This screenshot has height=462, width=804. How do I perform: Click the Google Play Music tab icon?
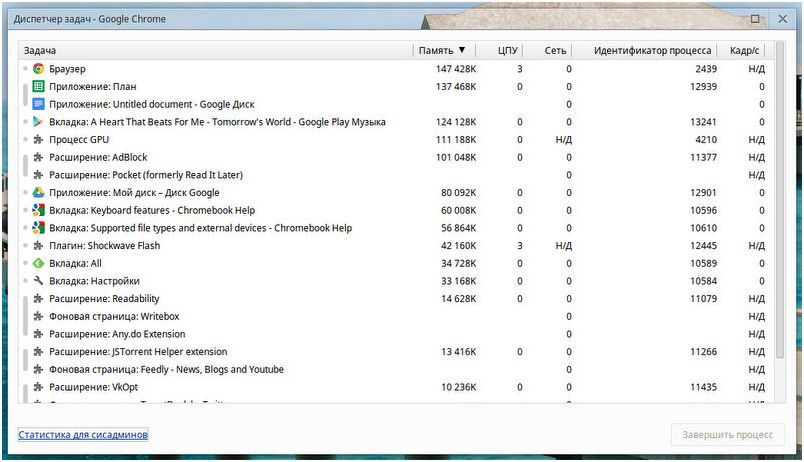38,122
